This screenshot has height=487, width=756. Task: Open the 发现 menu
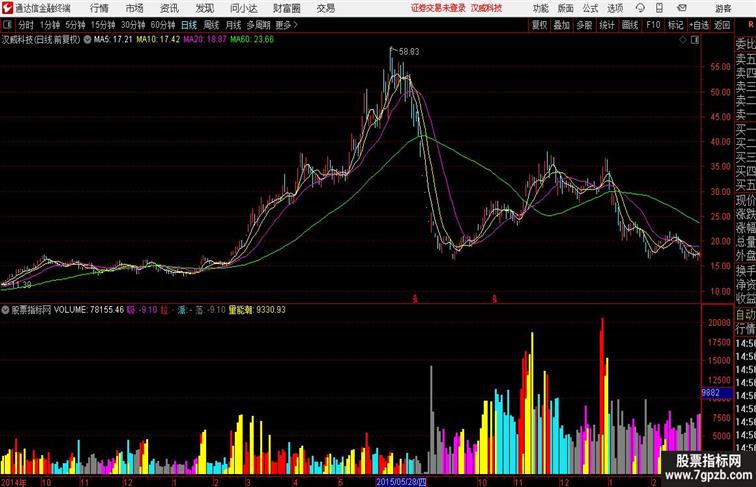pos(204,8)
